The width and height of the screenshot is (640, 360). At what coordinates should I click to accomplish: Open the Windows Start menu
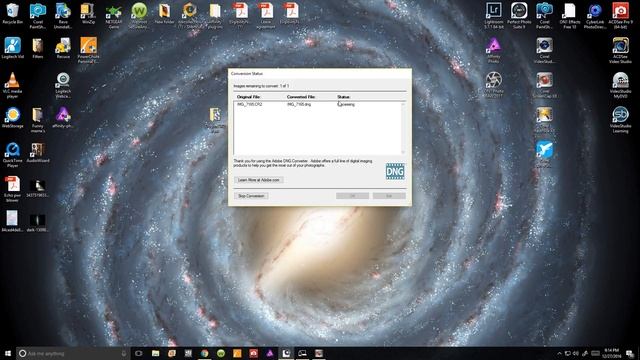(7, 353)
